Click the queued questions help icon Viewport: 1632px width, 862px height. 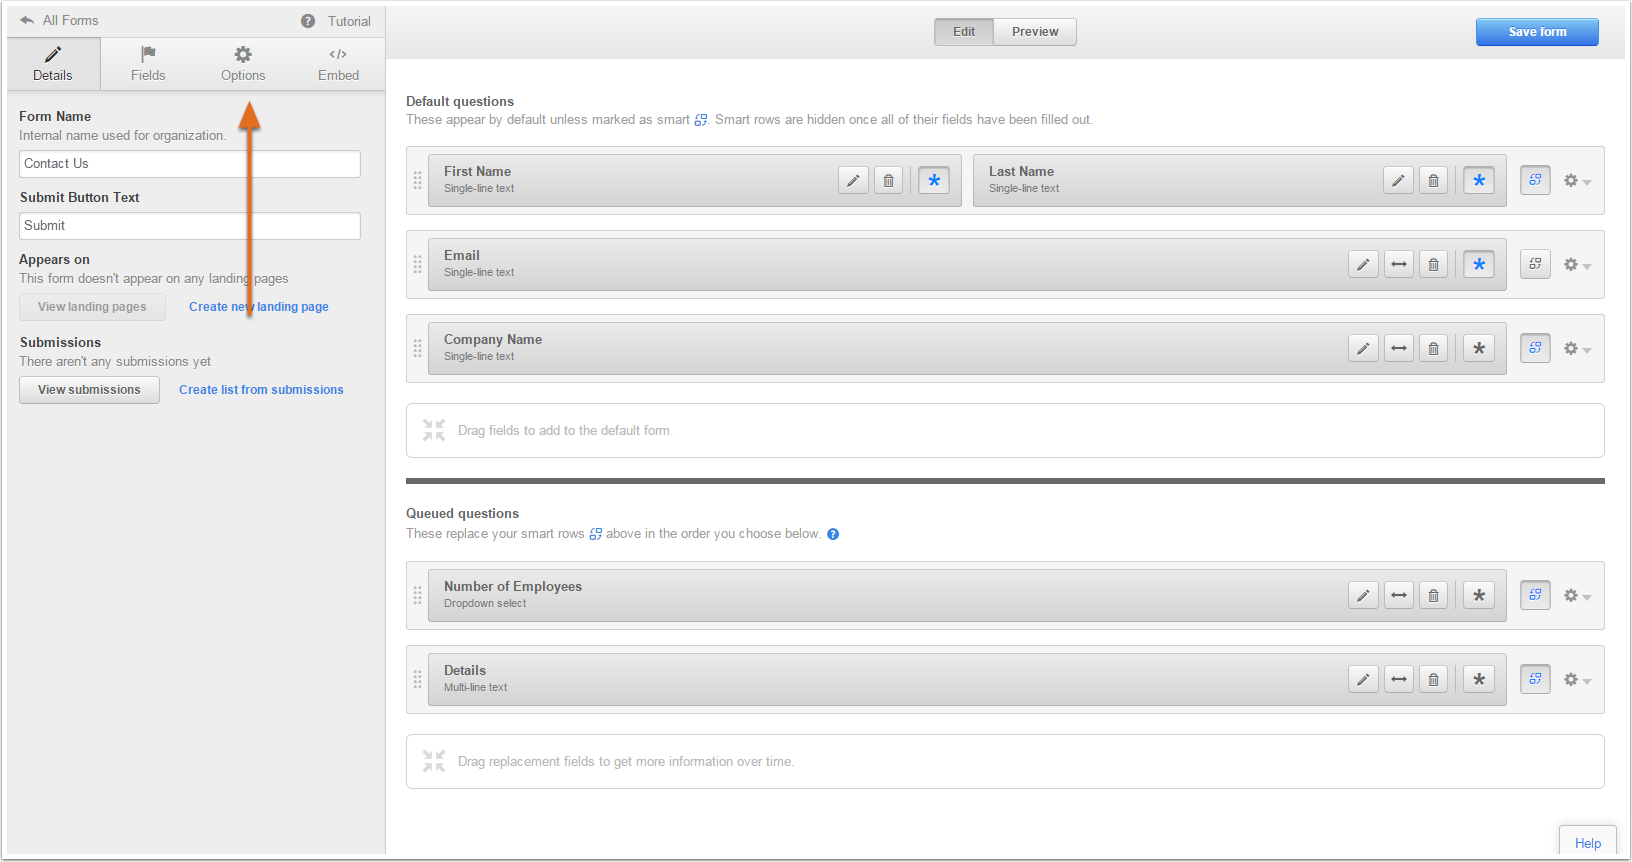coord(833,534)
